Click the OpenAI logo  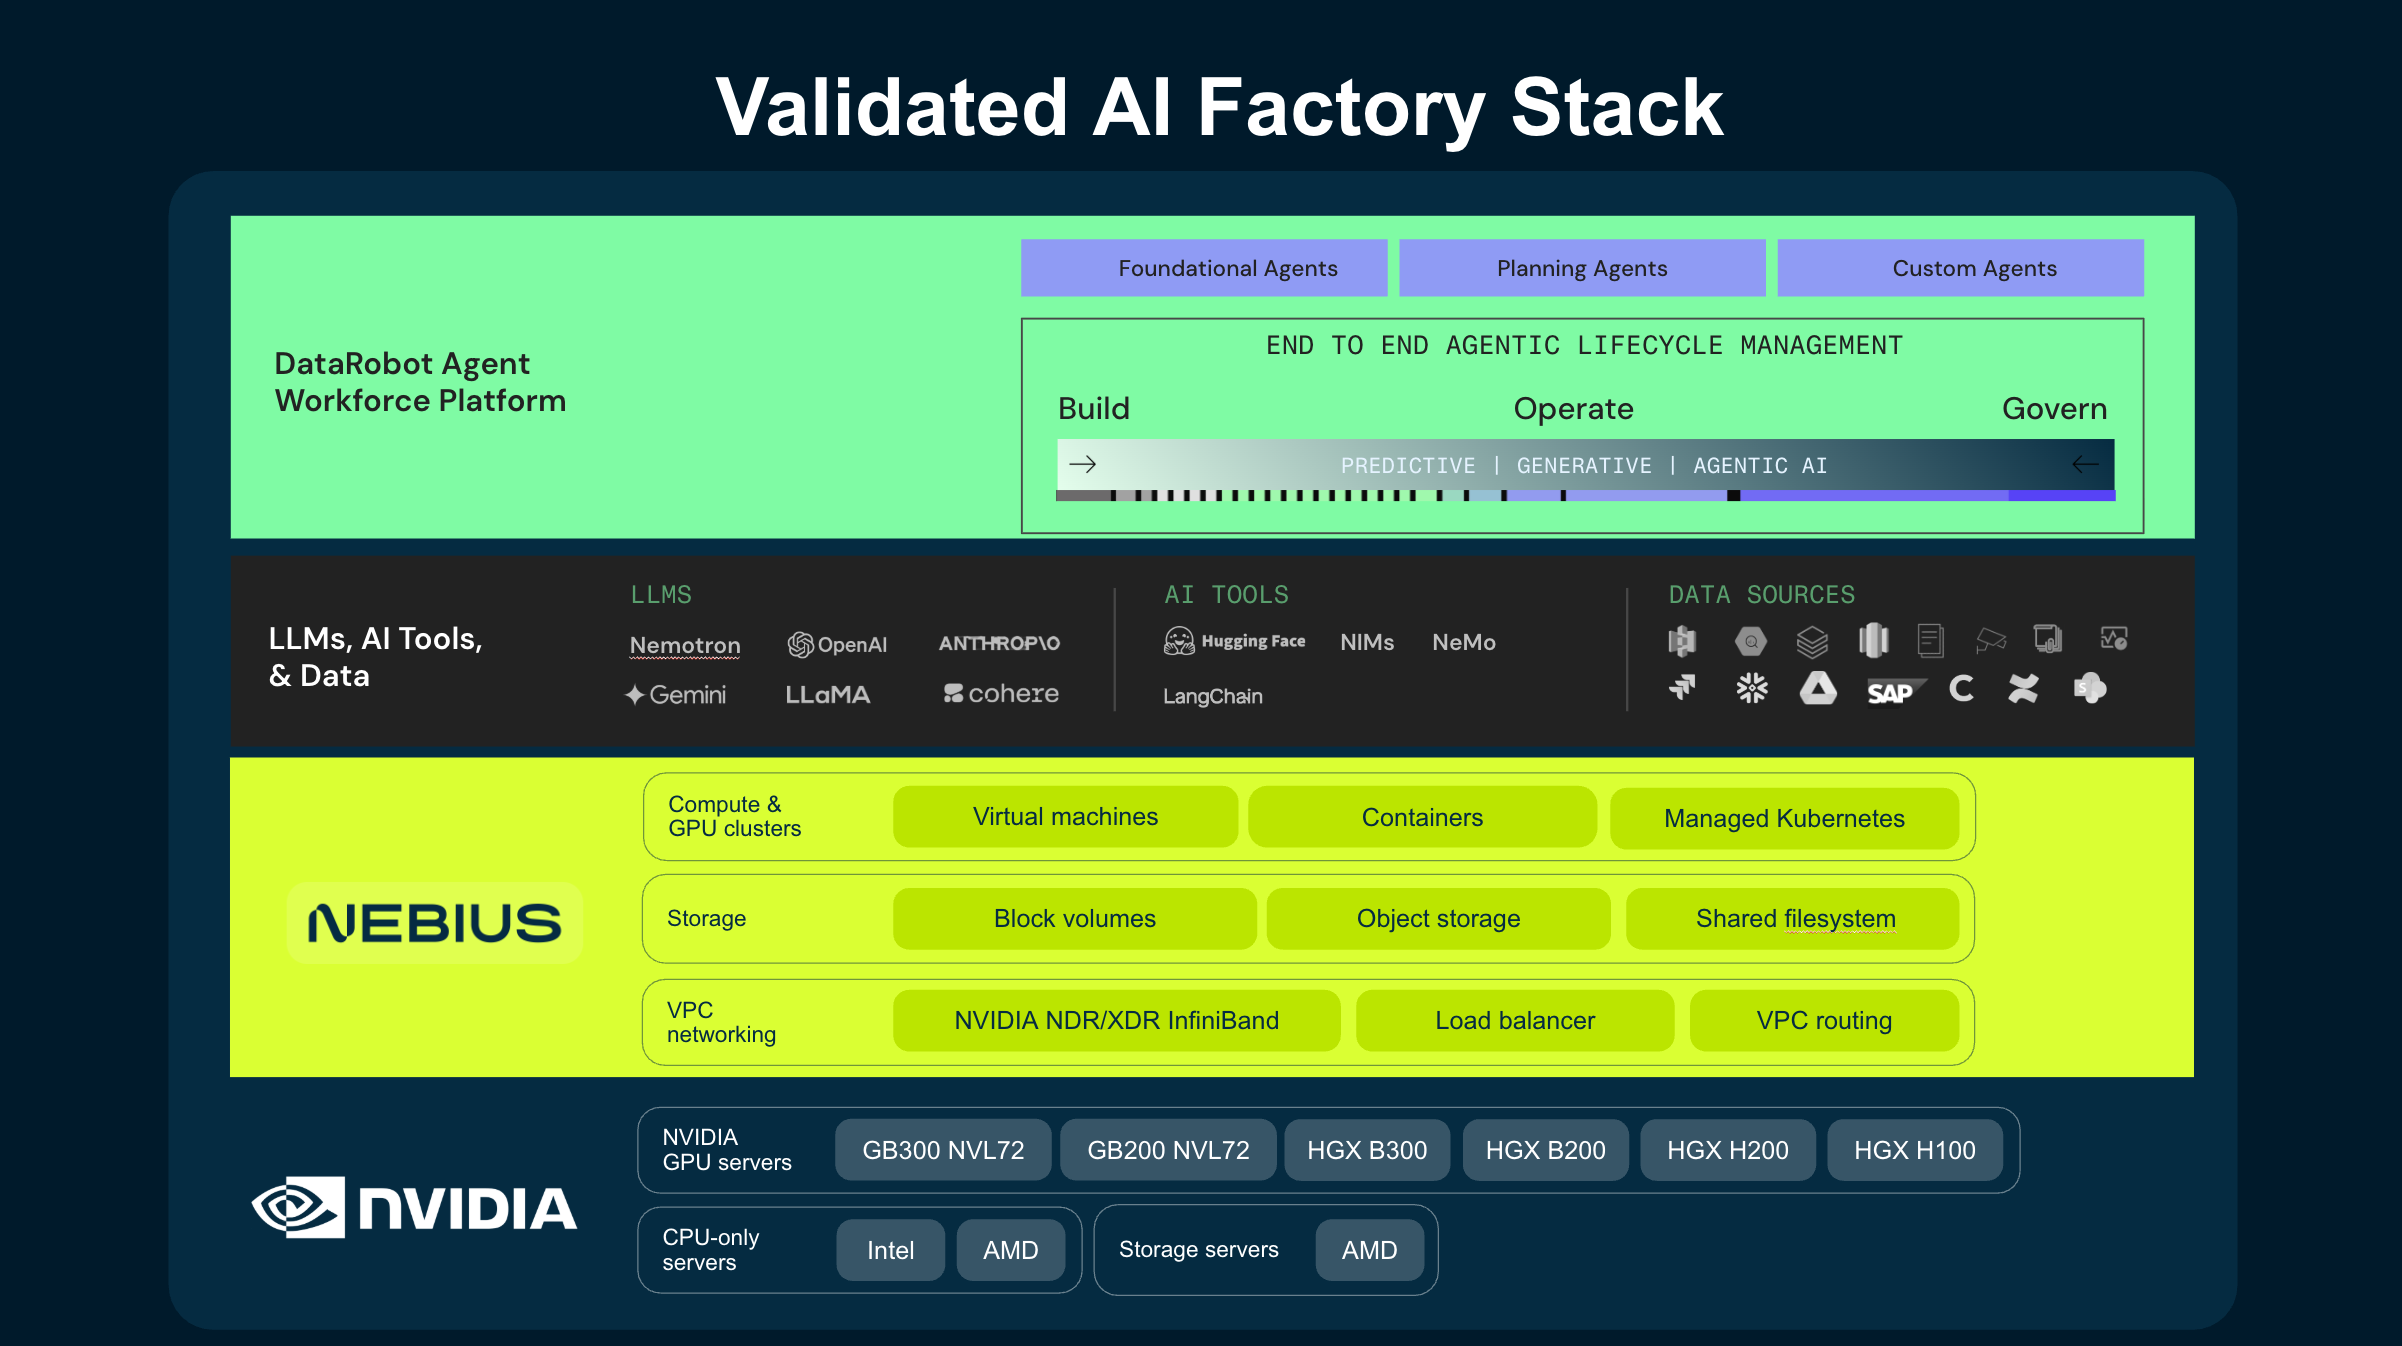(x=837, y=645)
